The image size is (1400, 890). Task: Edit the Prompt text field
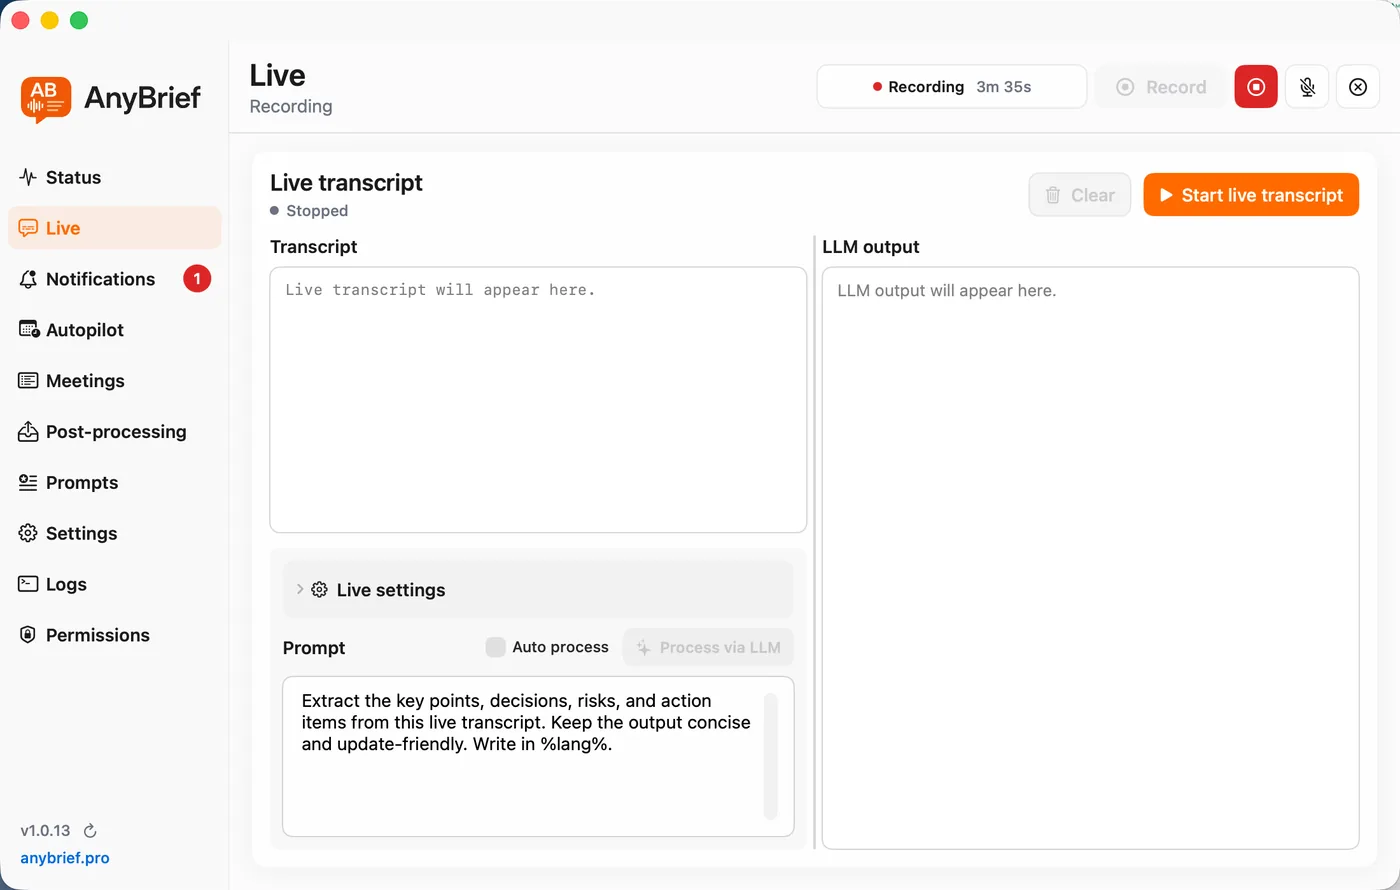(538, 756)
